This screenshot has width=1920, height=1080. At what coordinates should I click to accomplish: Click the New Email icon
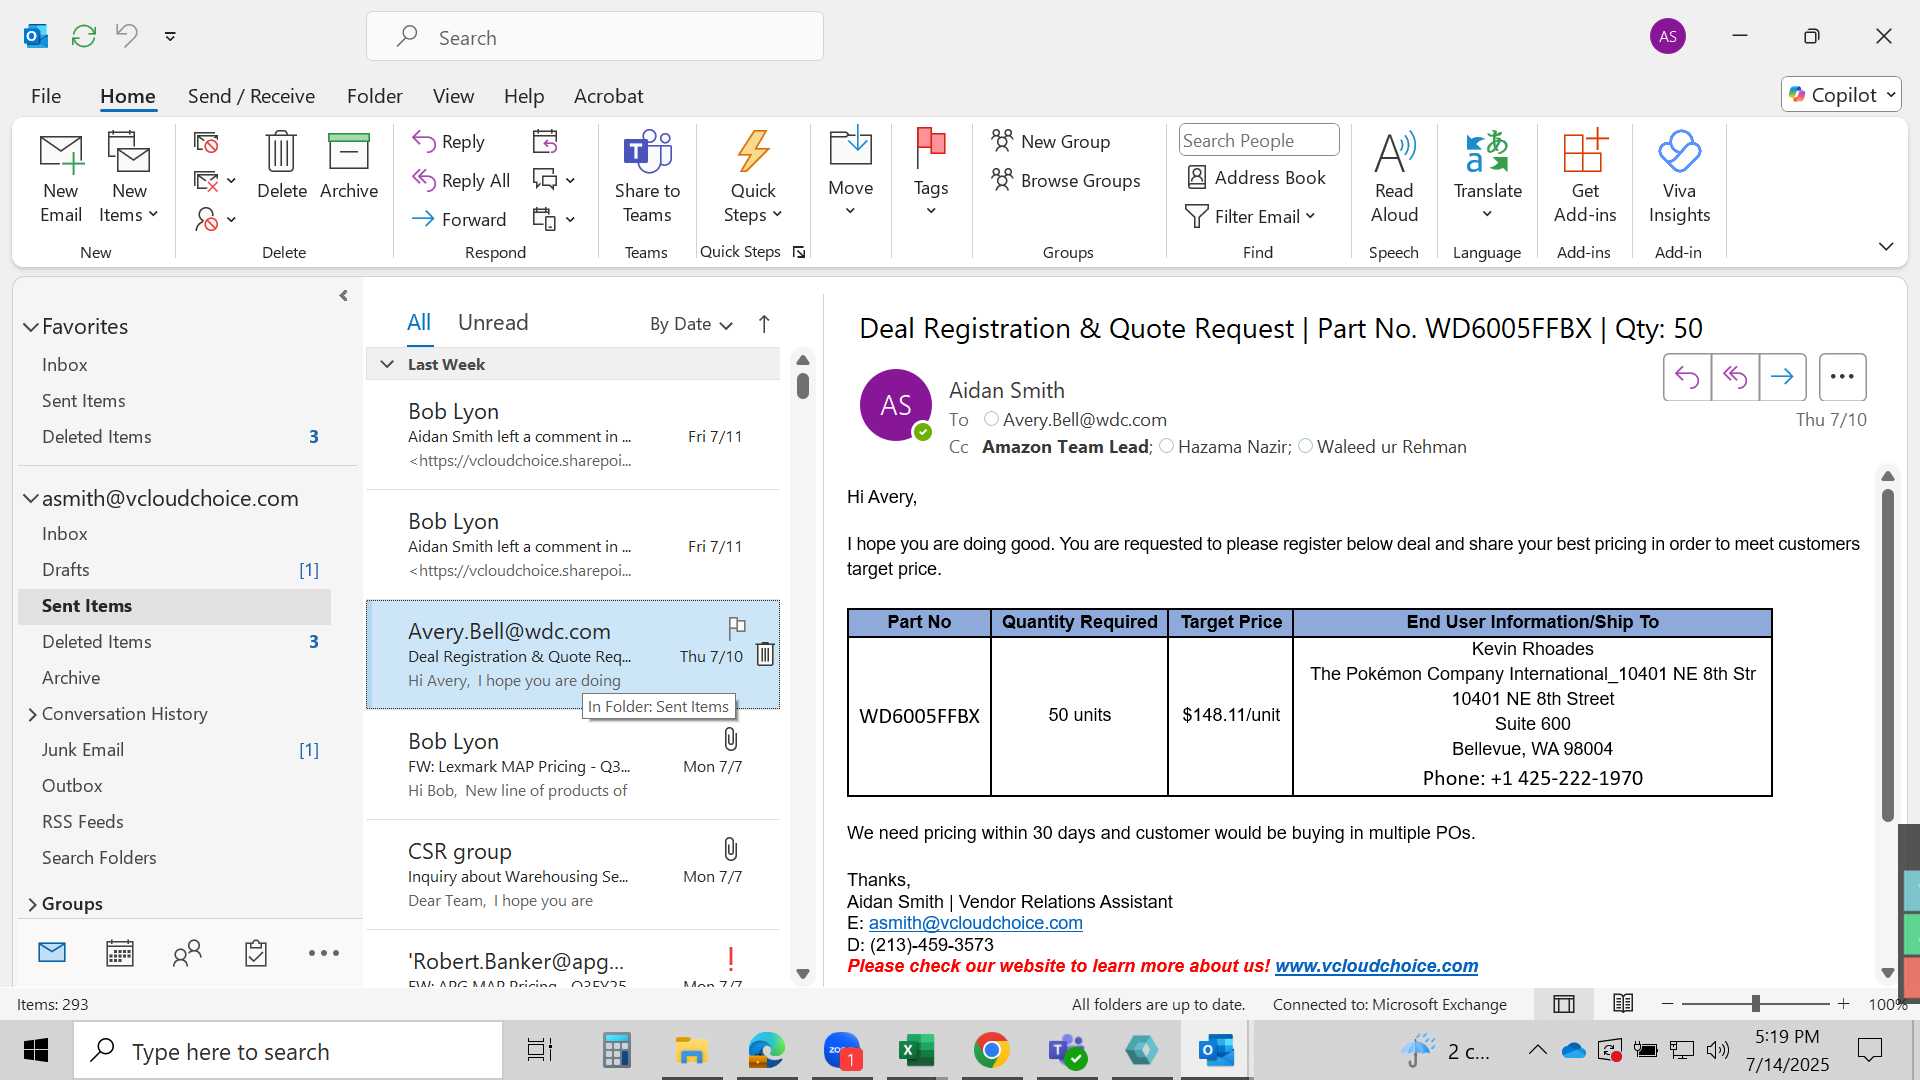point(61,178)
